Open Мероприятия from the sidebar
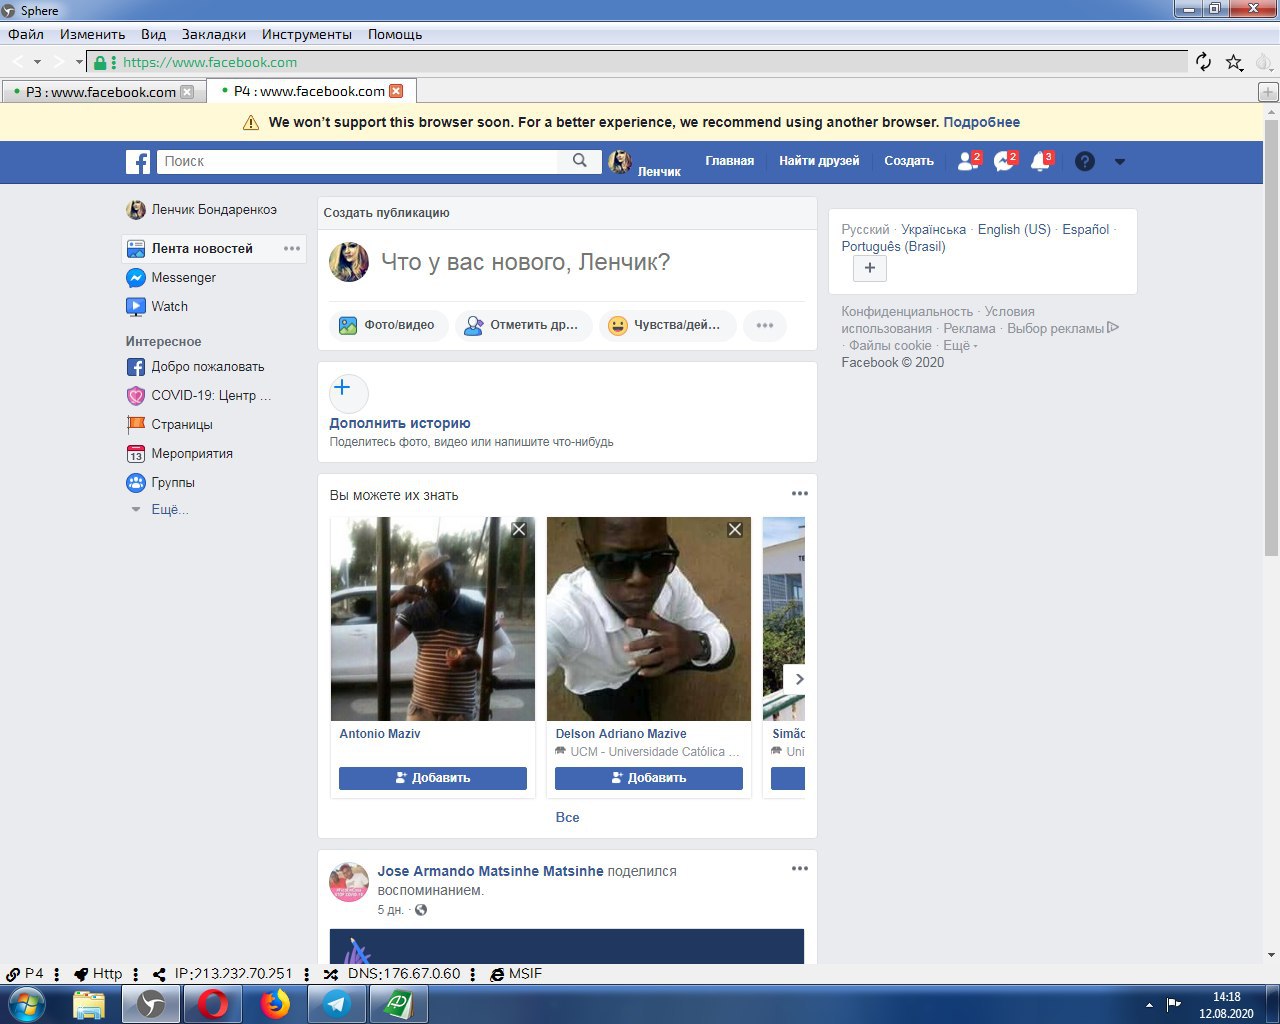 coord(180,453)
